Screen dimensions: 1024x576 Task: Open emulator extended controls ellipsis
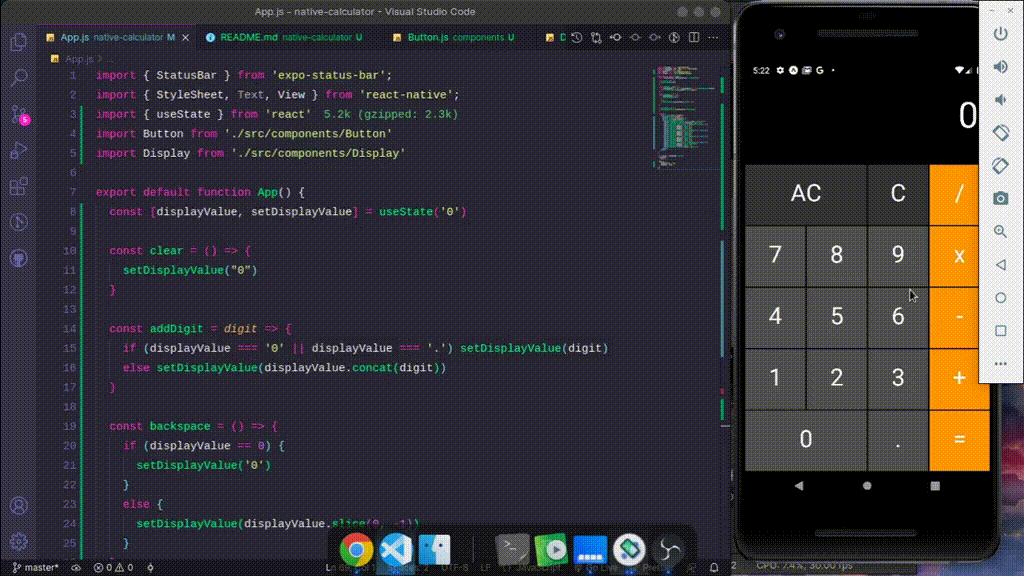(x=1000, y=364)
